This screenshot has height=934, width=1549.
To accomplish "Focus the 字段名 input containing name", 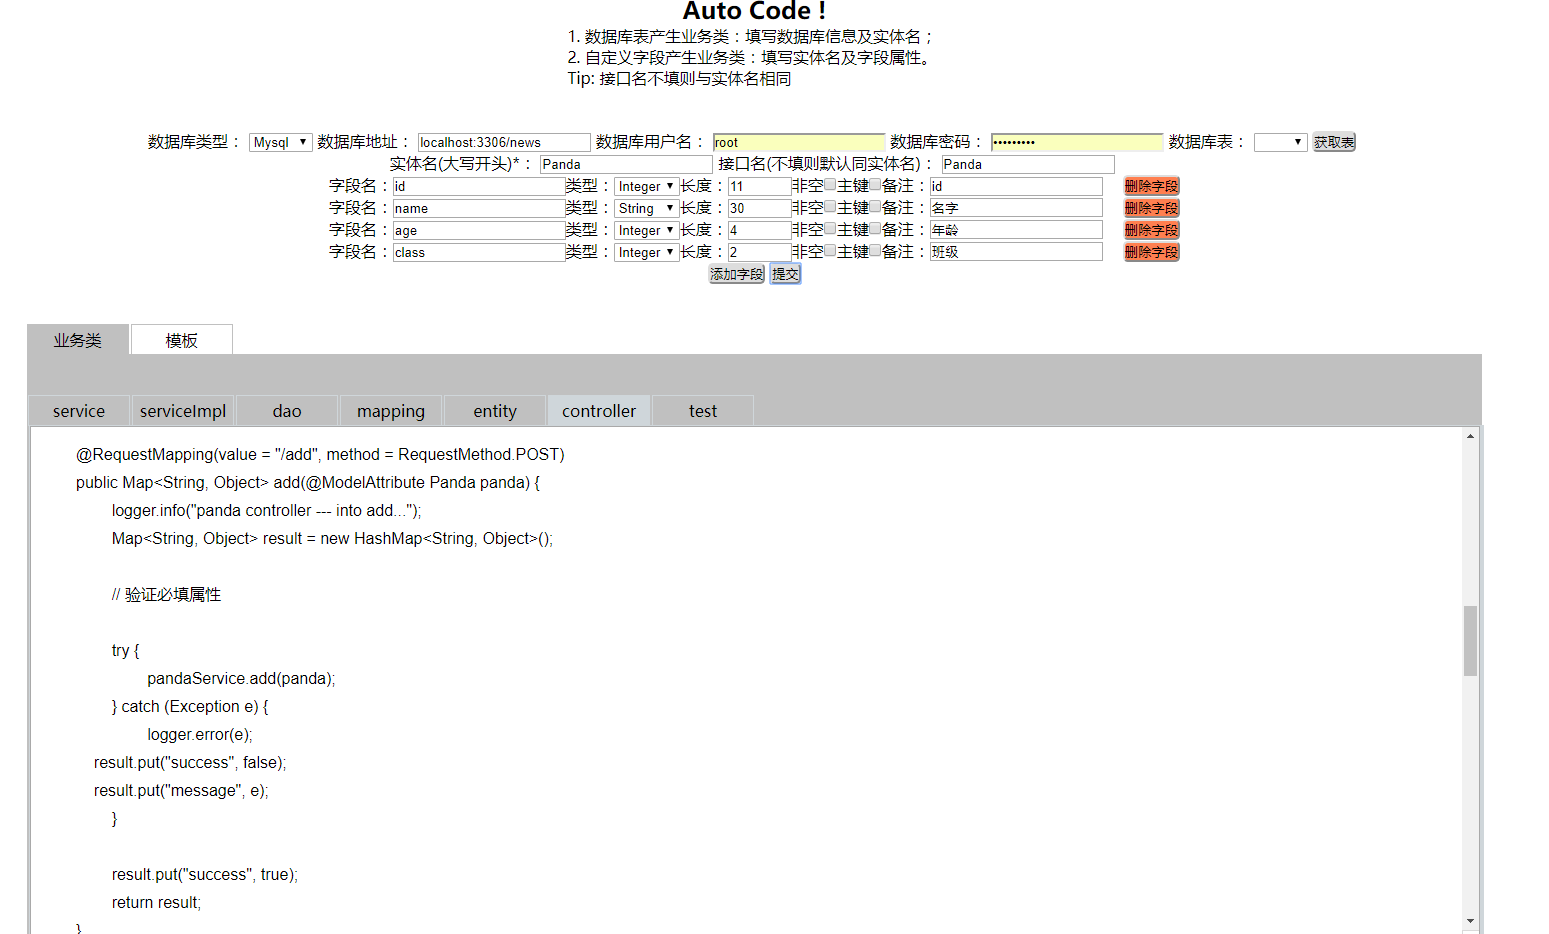I will [479, 208].
